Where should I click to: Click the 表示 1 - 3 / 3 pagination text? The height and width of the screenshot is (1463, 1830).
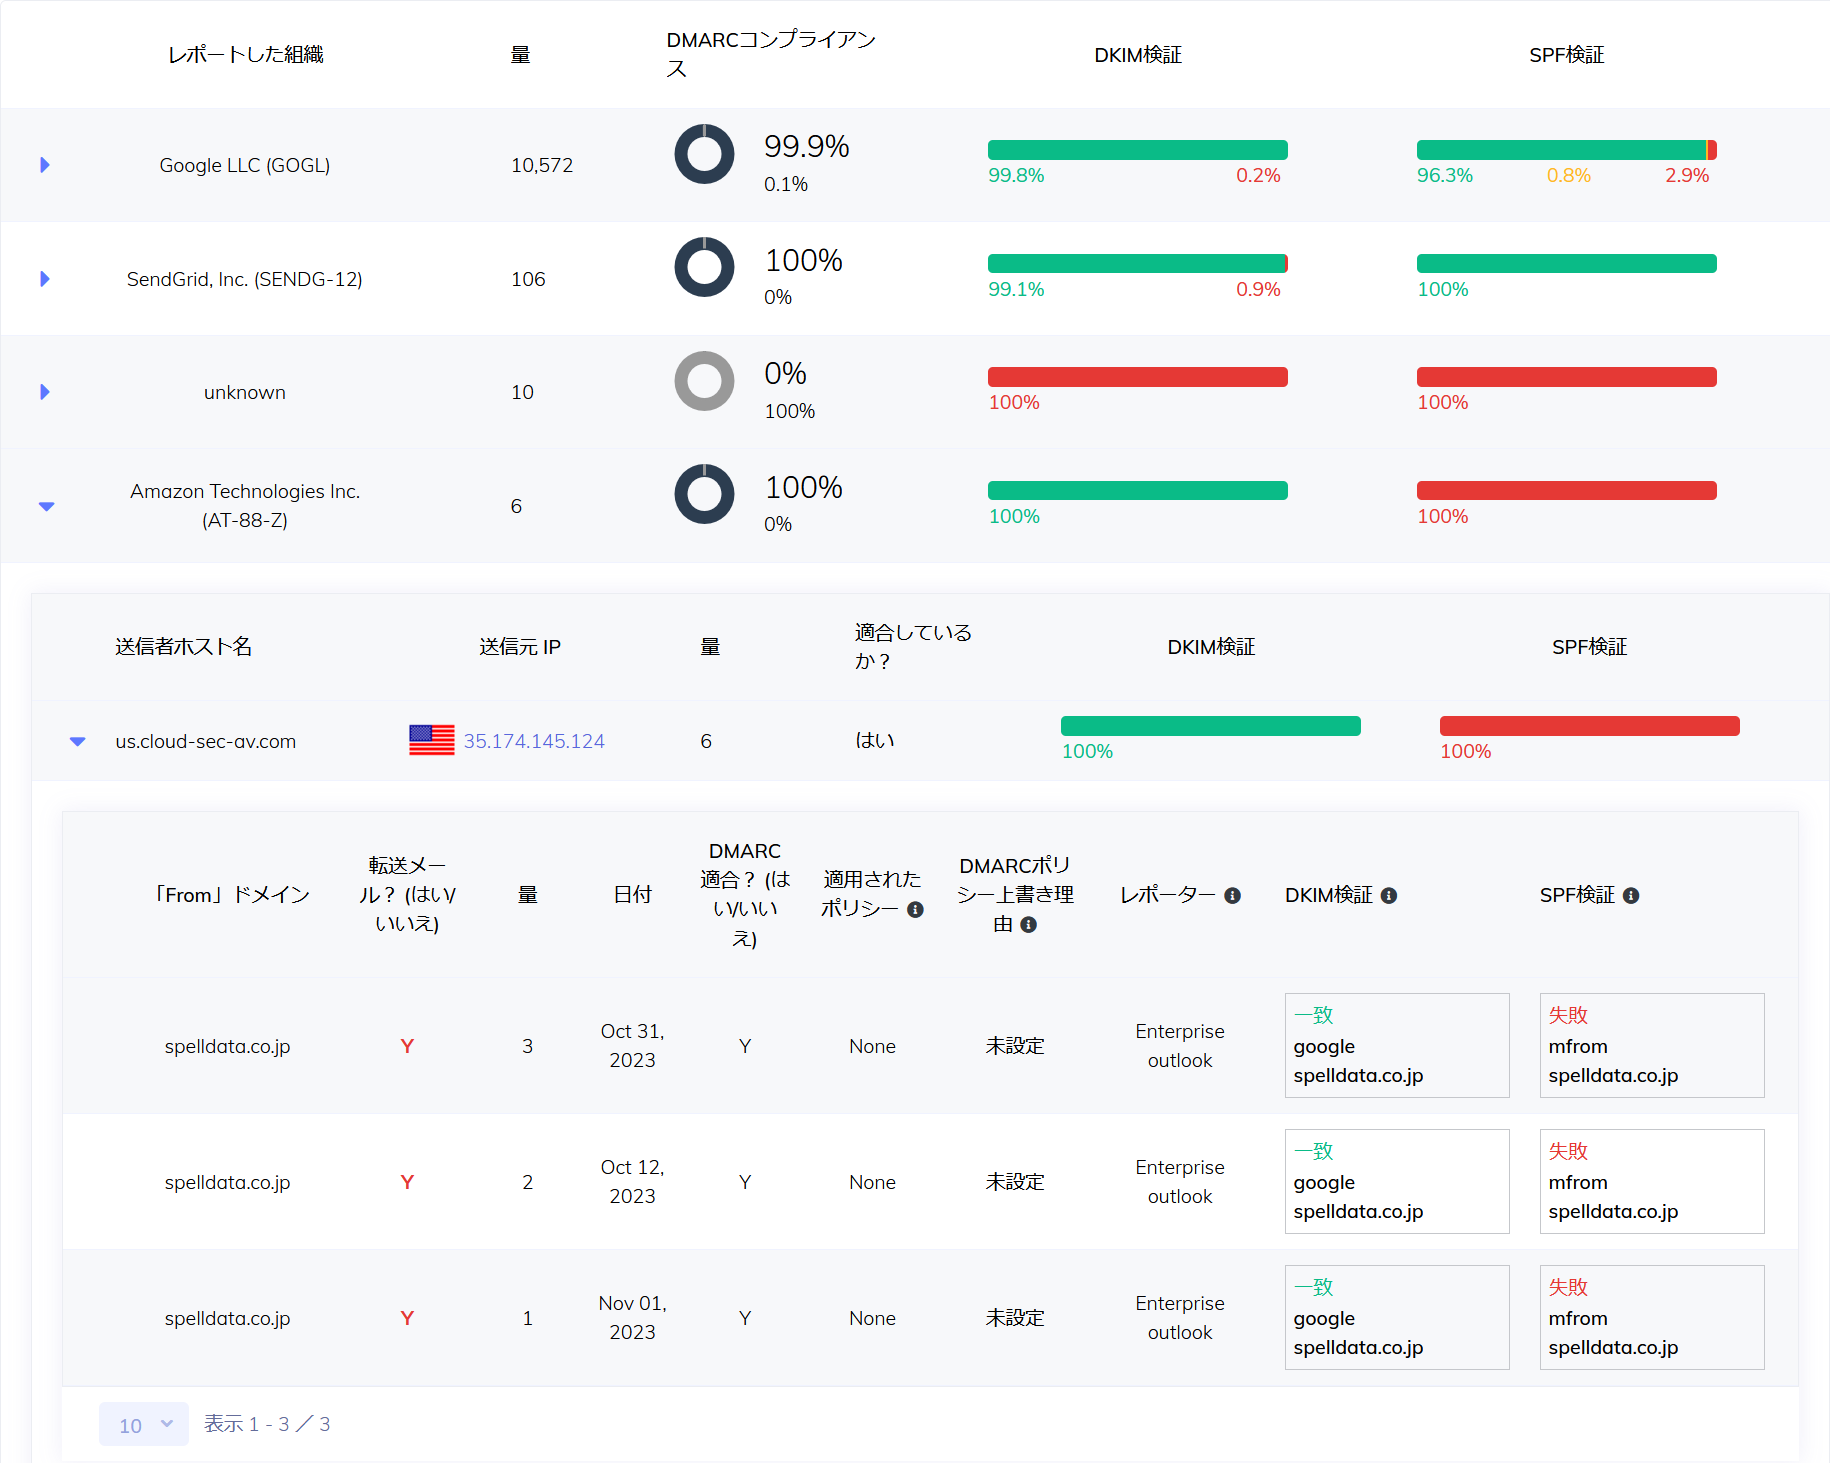[267, 1424]
